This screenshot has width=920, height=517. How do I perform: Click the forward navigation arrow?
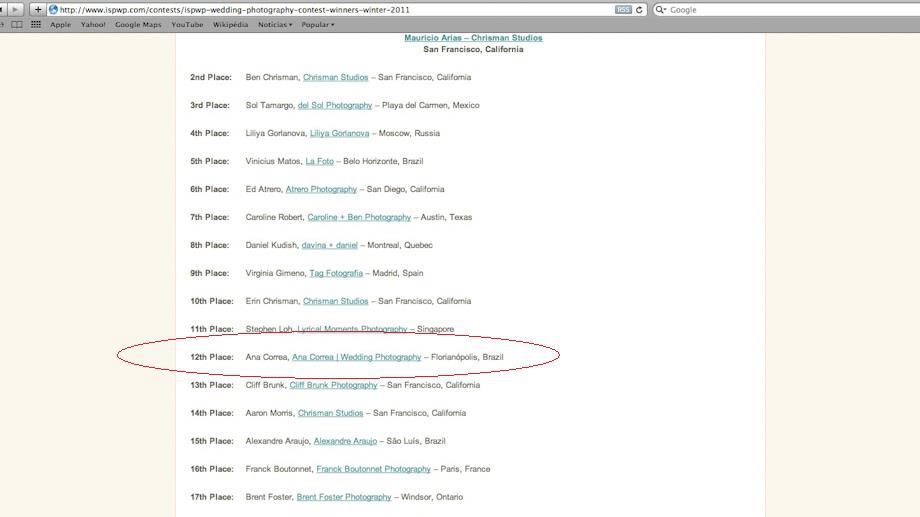pyautogui.click(x=15, y=9)
